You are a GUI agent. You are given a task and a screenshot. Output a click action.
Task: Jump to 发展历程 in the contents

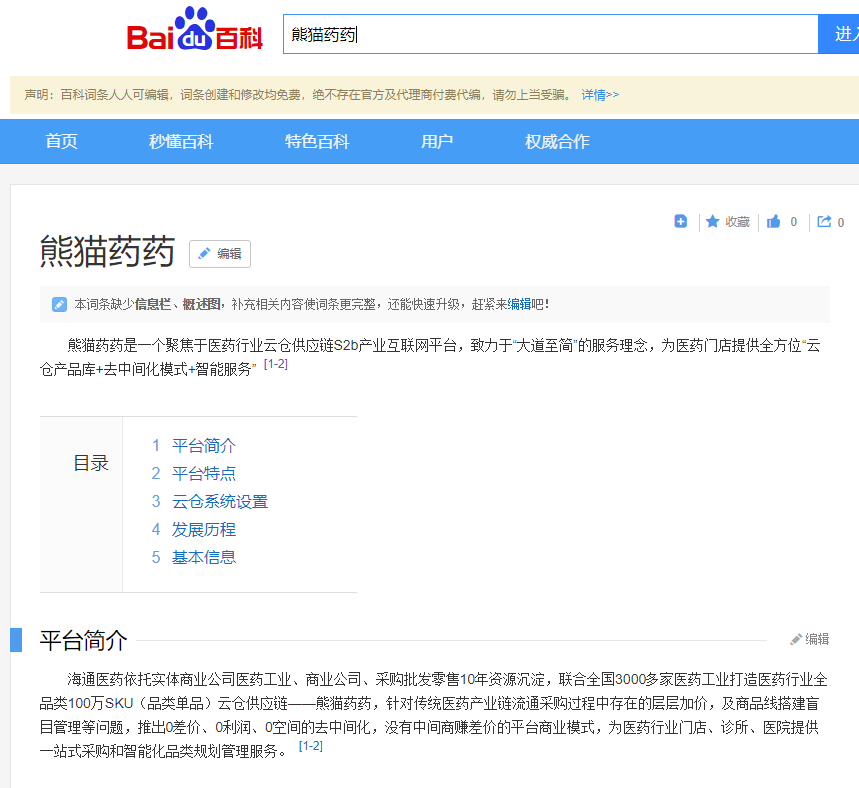click(203, 529)
